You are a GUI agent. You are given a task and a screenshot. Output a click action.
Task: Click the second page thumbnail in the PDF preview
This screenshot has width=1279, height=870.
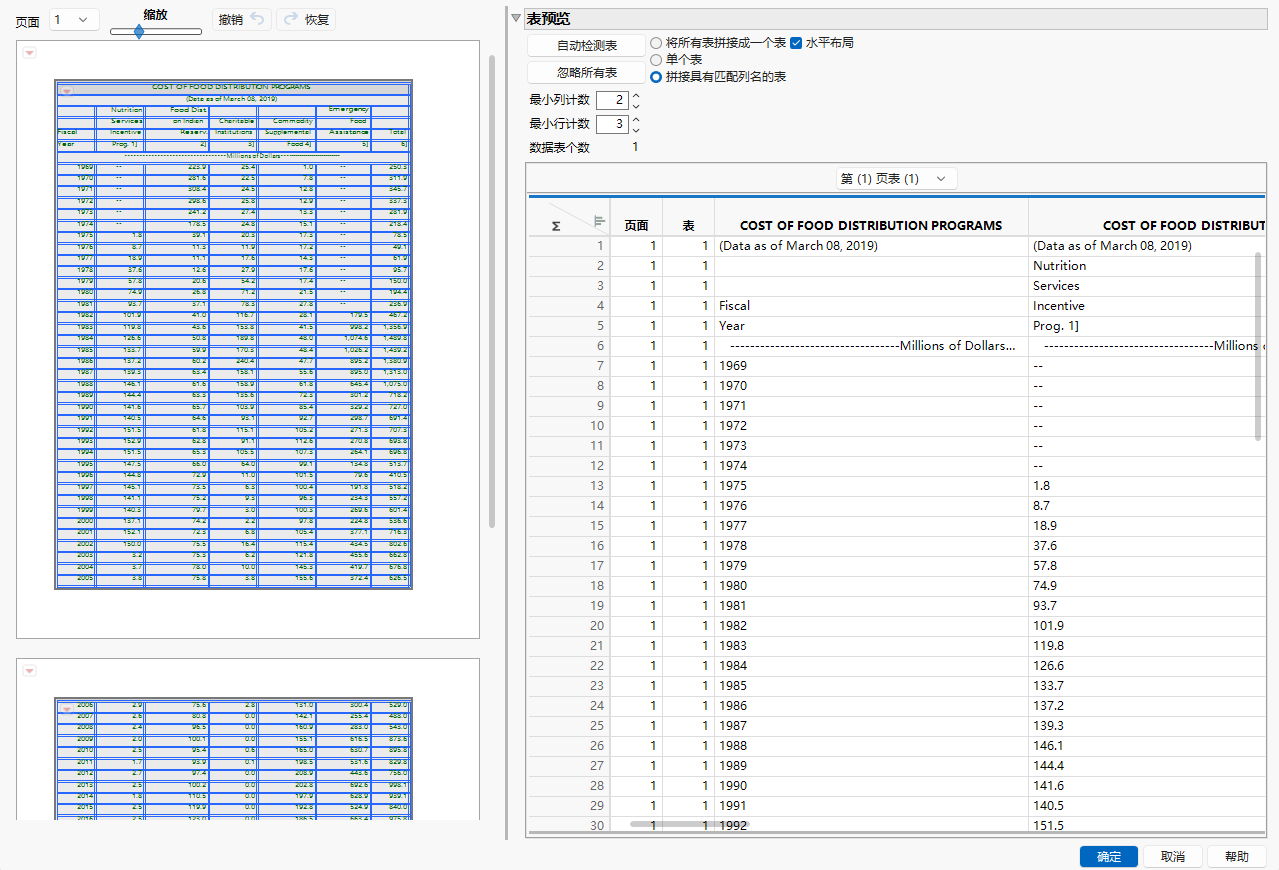tap(248, 739)
